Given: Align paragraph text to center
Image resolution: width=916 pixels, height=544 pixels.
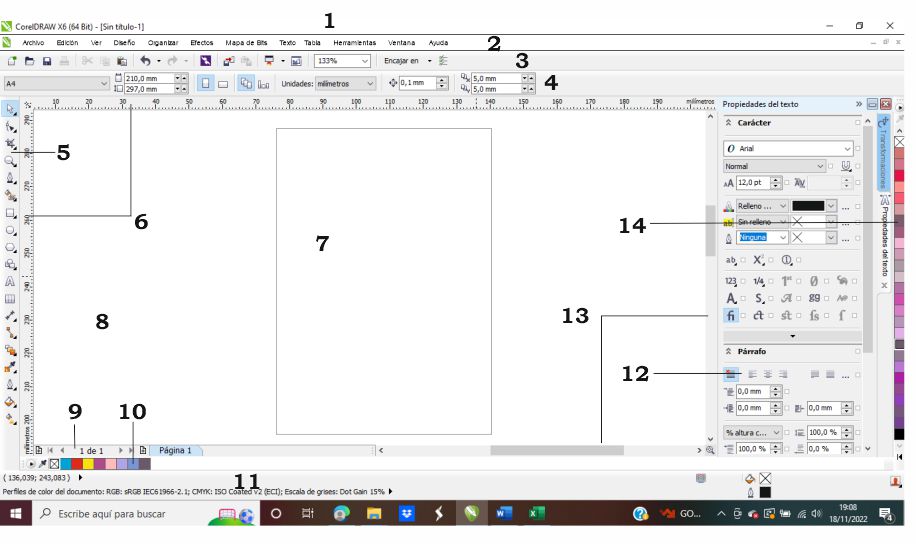Looking at the screenshot, I should pyautogui.click(x=768, y=375).
